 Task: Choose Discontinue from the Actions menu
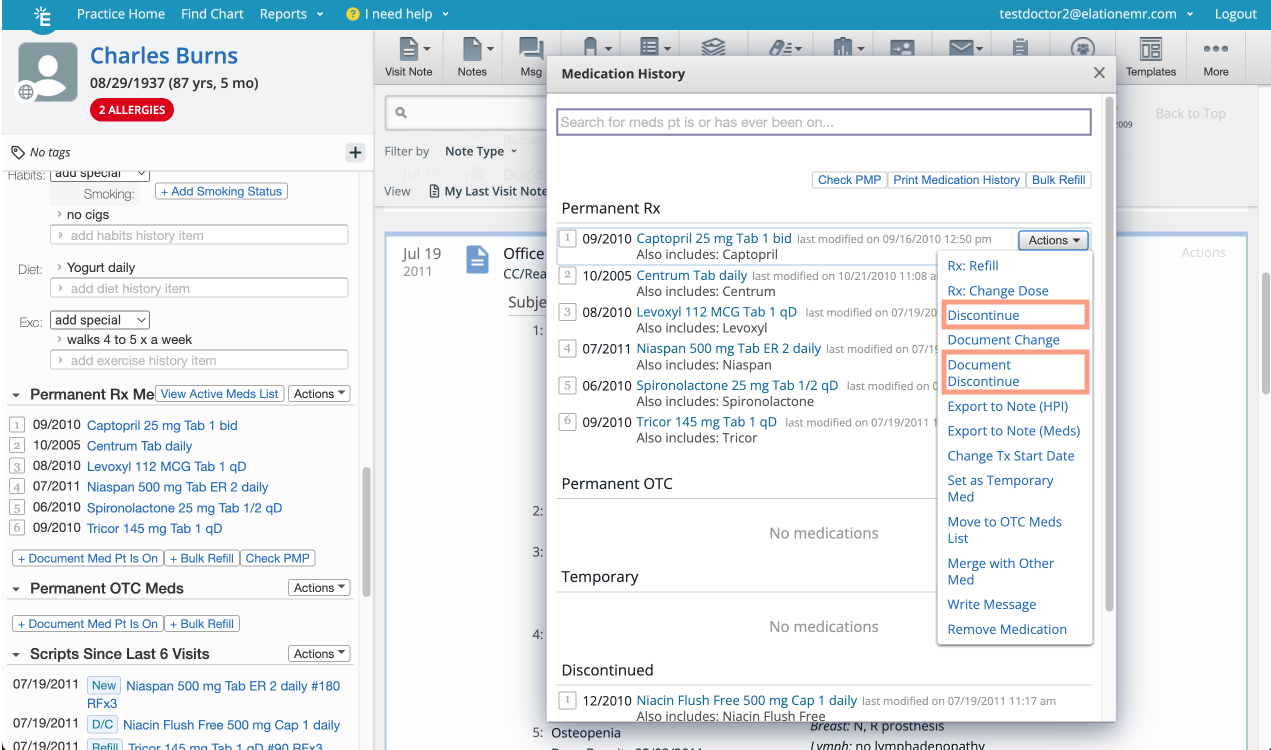click(984, 315)
